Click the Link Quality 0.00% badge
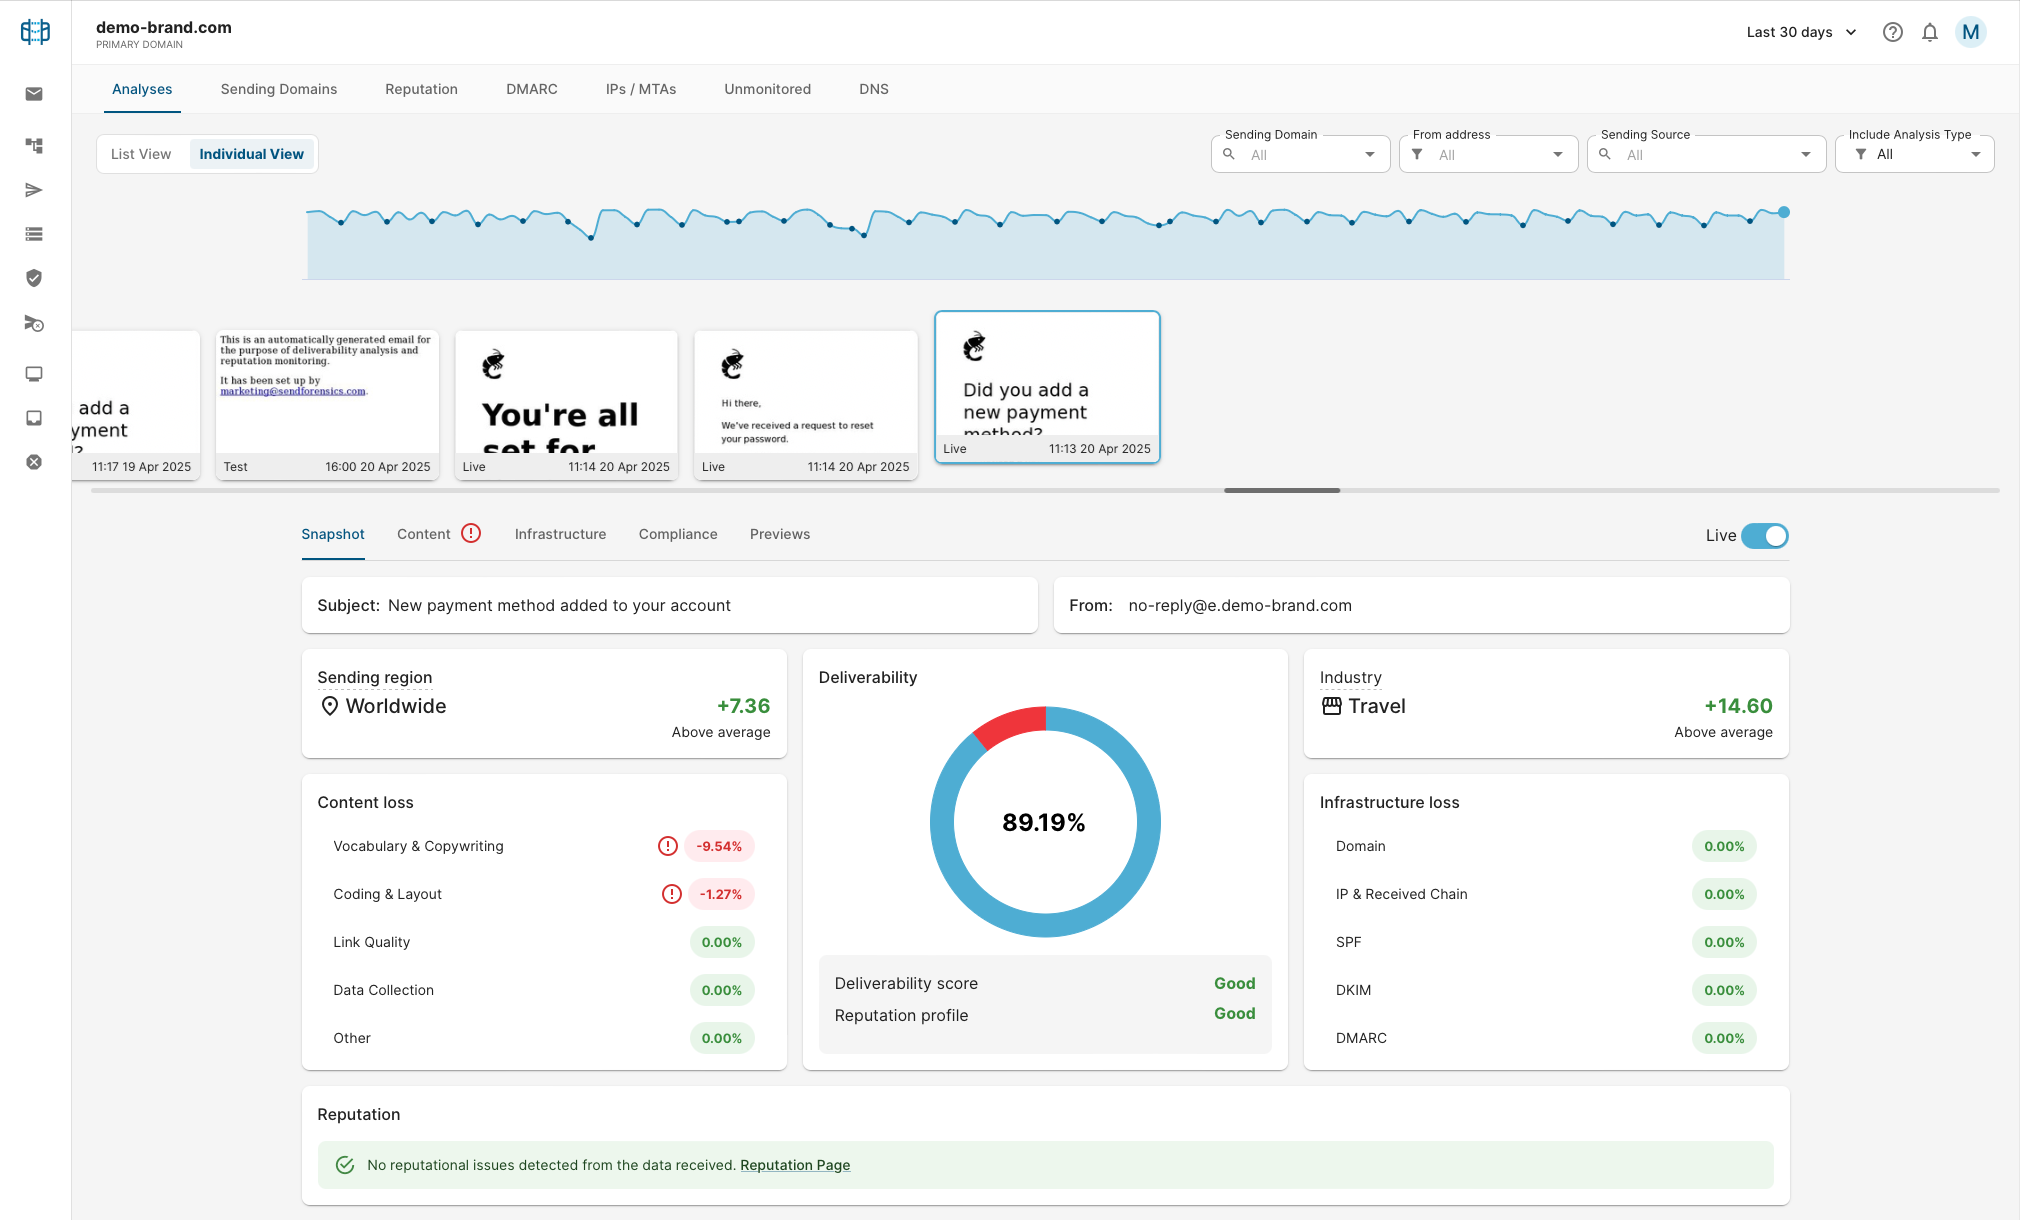Screen dimensions: 2020x1220 (x=722, y=942)
